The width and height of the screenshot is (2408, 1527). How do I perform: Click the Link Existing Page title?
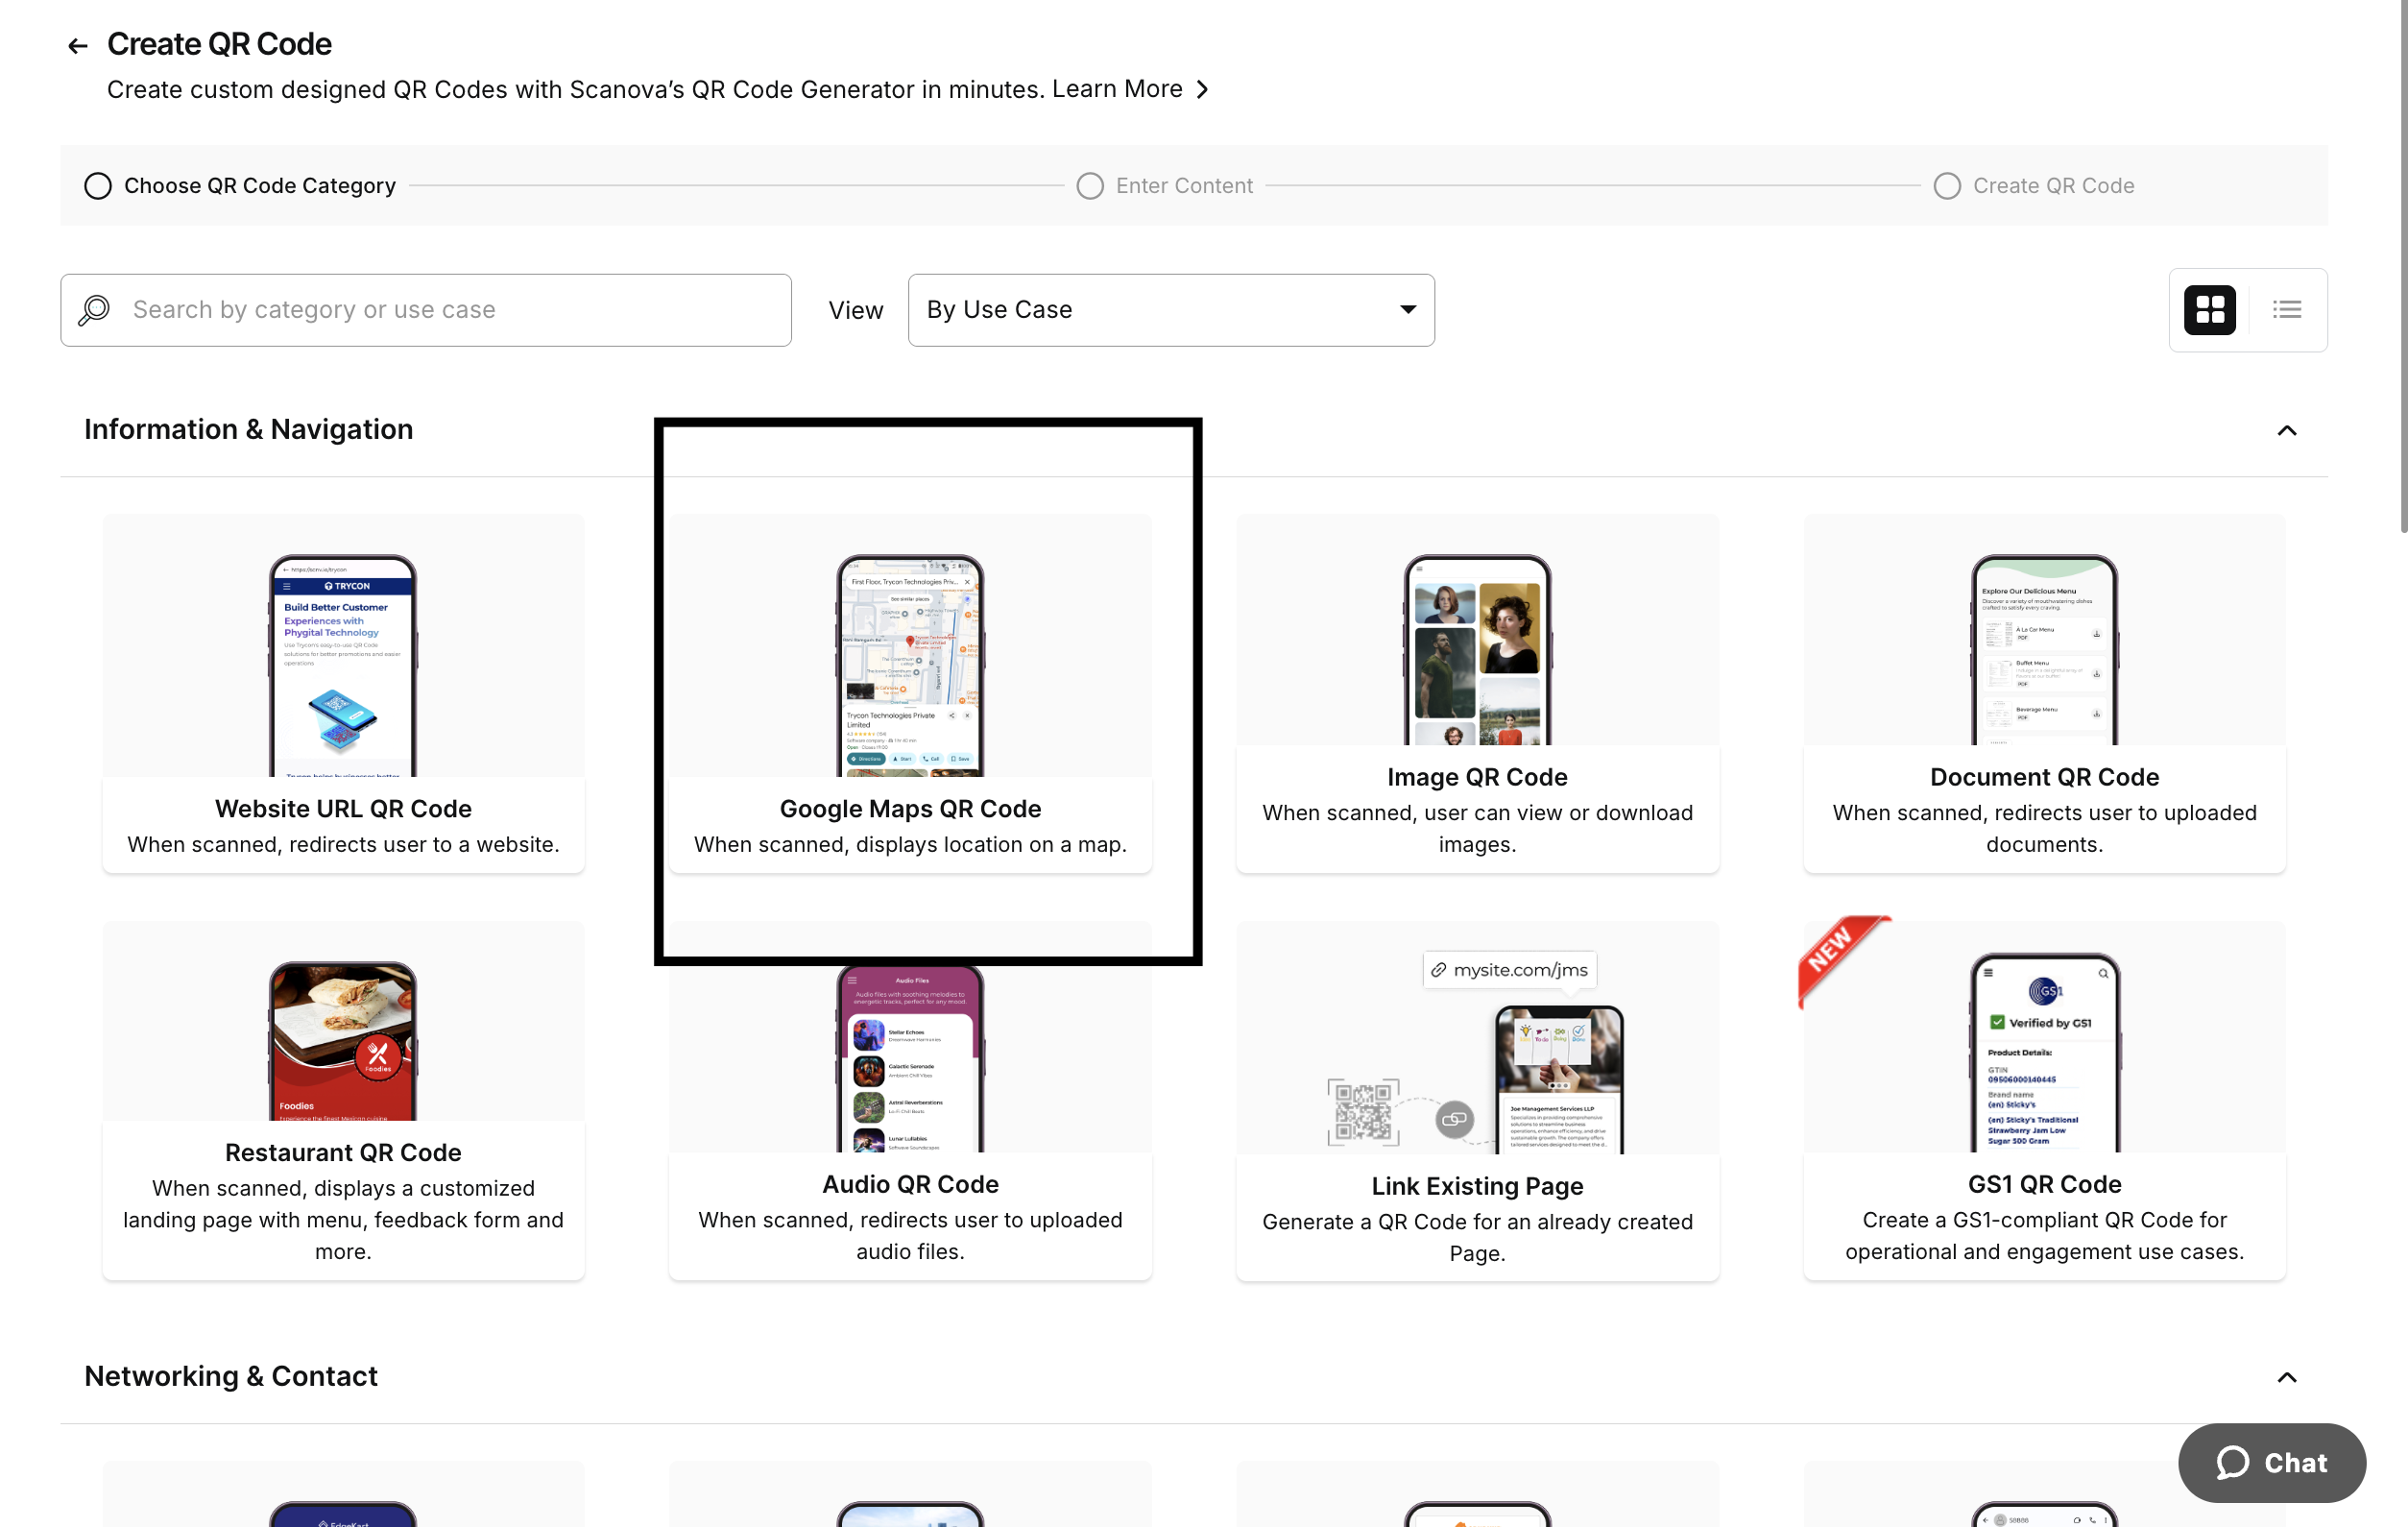point(1477,1186)
